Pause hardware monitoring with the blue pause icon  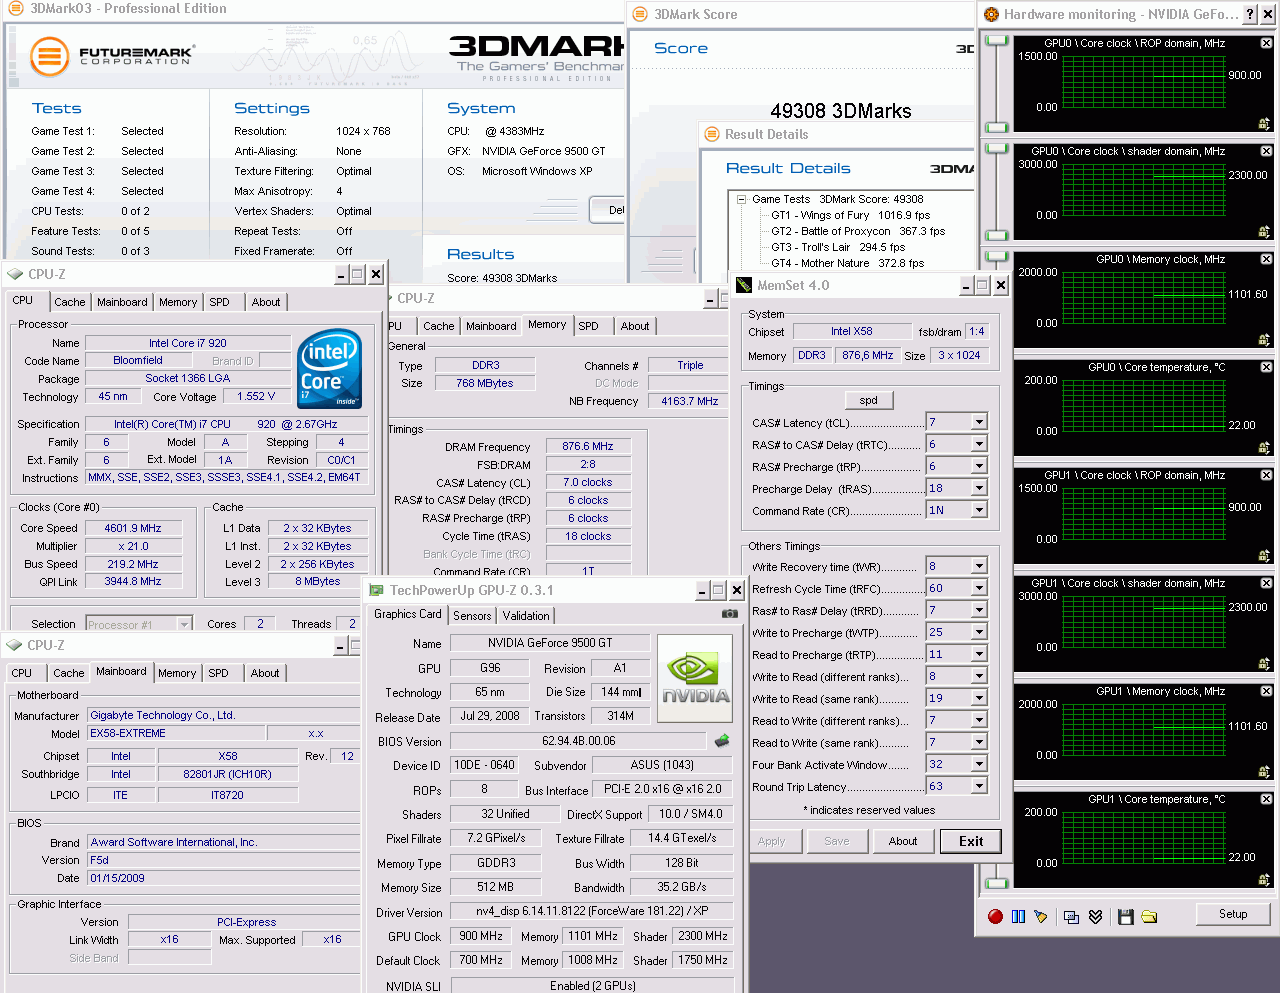coord(1018,916)
